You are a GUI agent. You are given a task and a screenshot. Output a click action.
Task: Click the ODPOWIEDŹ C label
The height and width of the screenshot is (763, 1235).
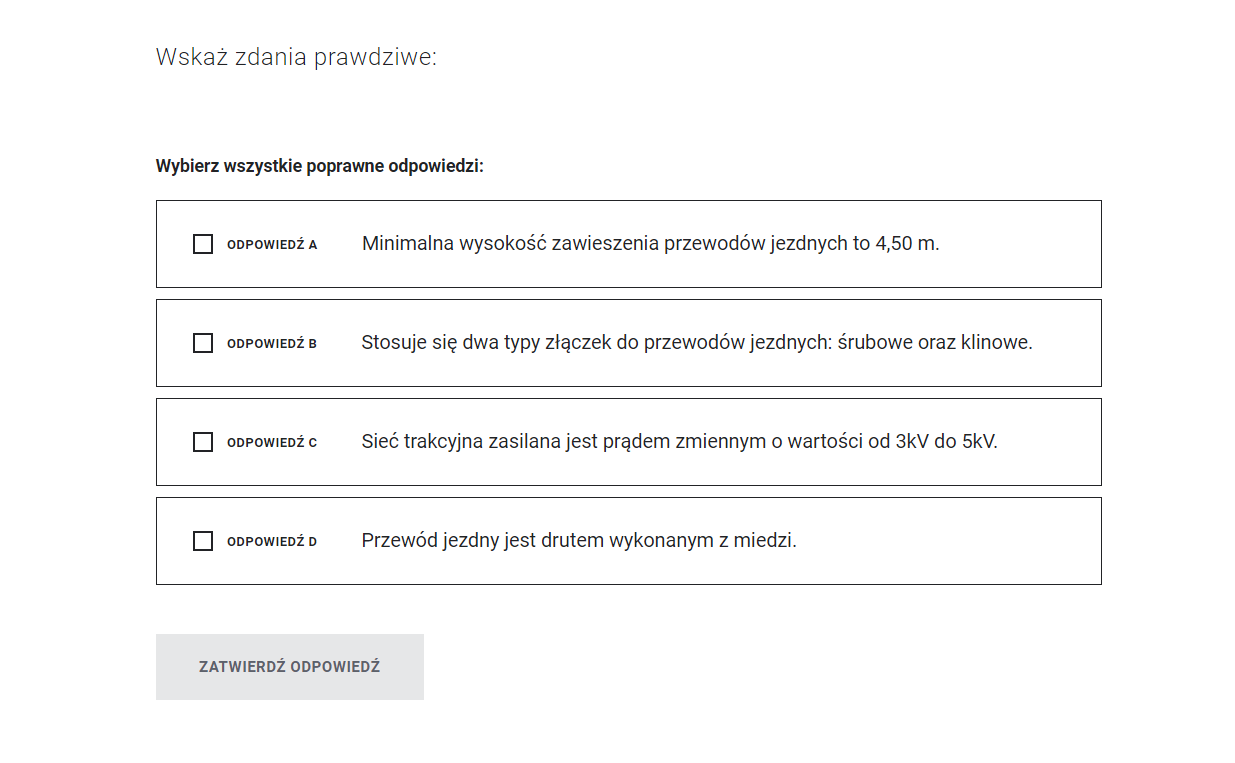(x=271, y=441)
